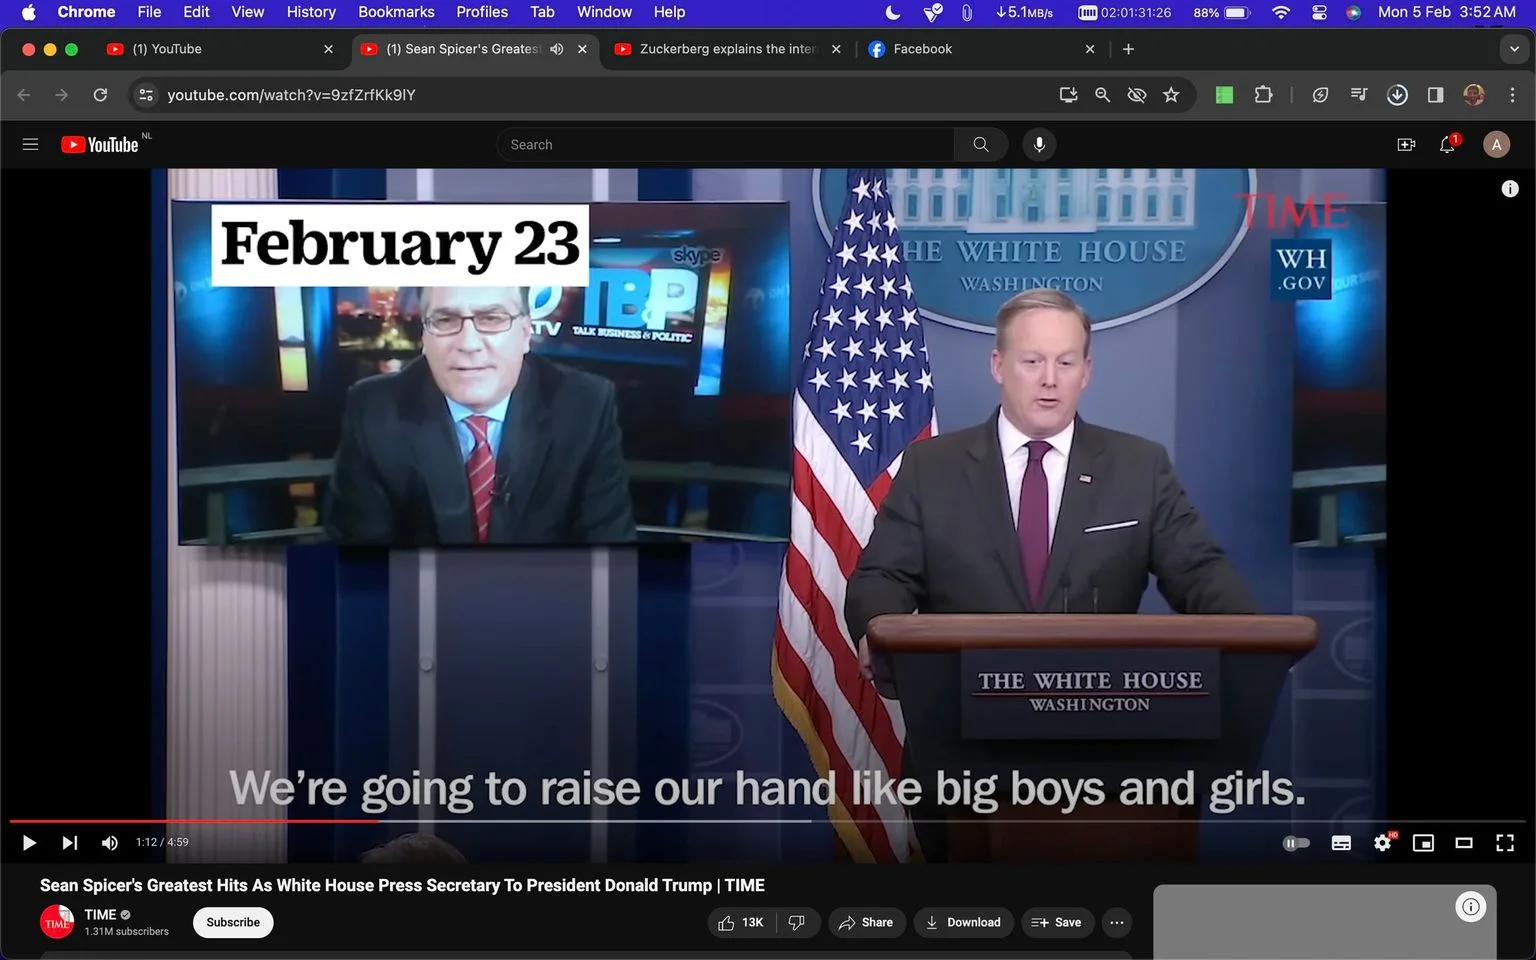Seek on the video progress bar

[768, 821]
